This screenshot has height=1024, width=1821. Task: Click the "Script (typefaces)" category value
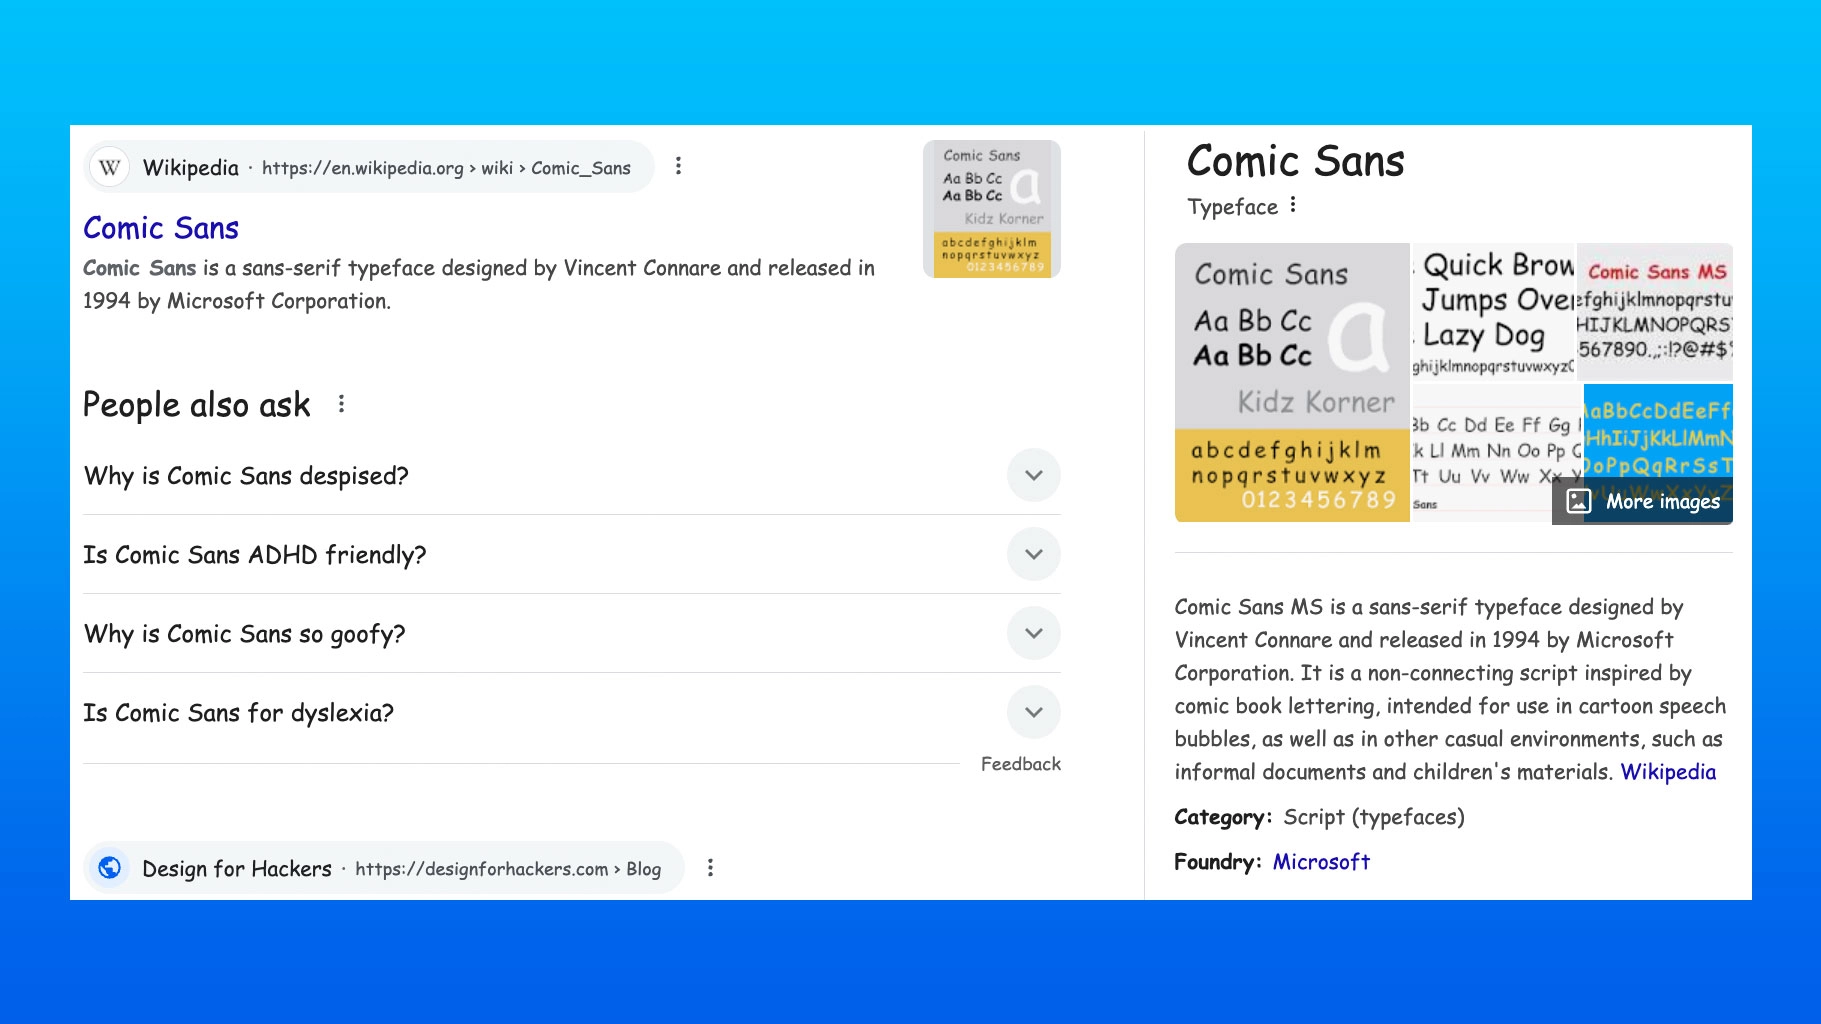tap(1373, 817)
